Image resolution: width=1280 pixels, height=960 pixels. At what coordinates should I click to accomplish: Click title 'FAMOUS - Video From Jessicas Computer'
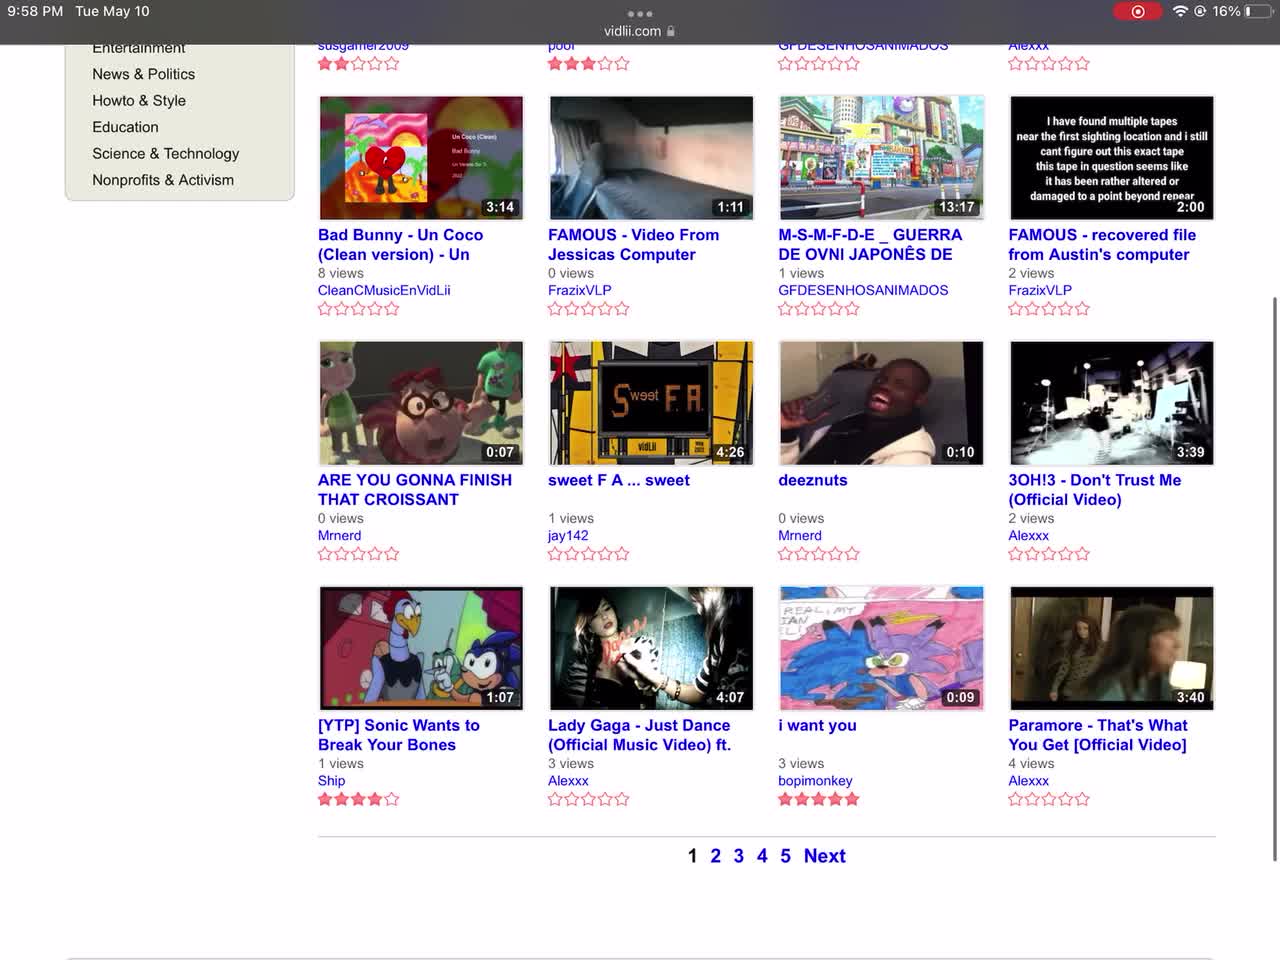tap(633, 245)
